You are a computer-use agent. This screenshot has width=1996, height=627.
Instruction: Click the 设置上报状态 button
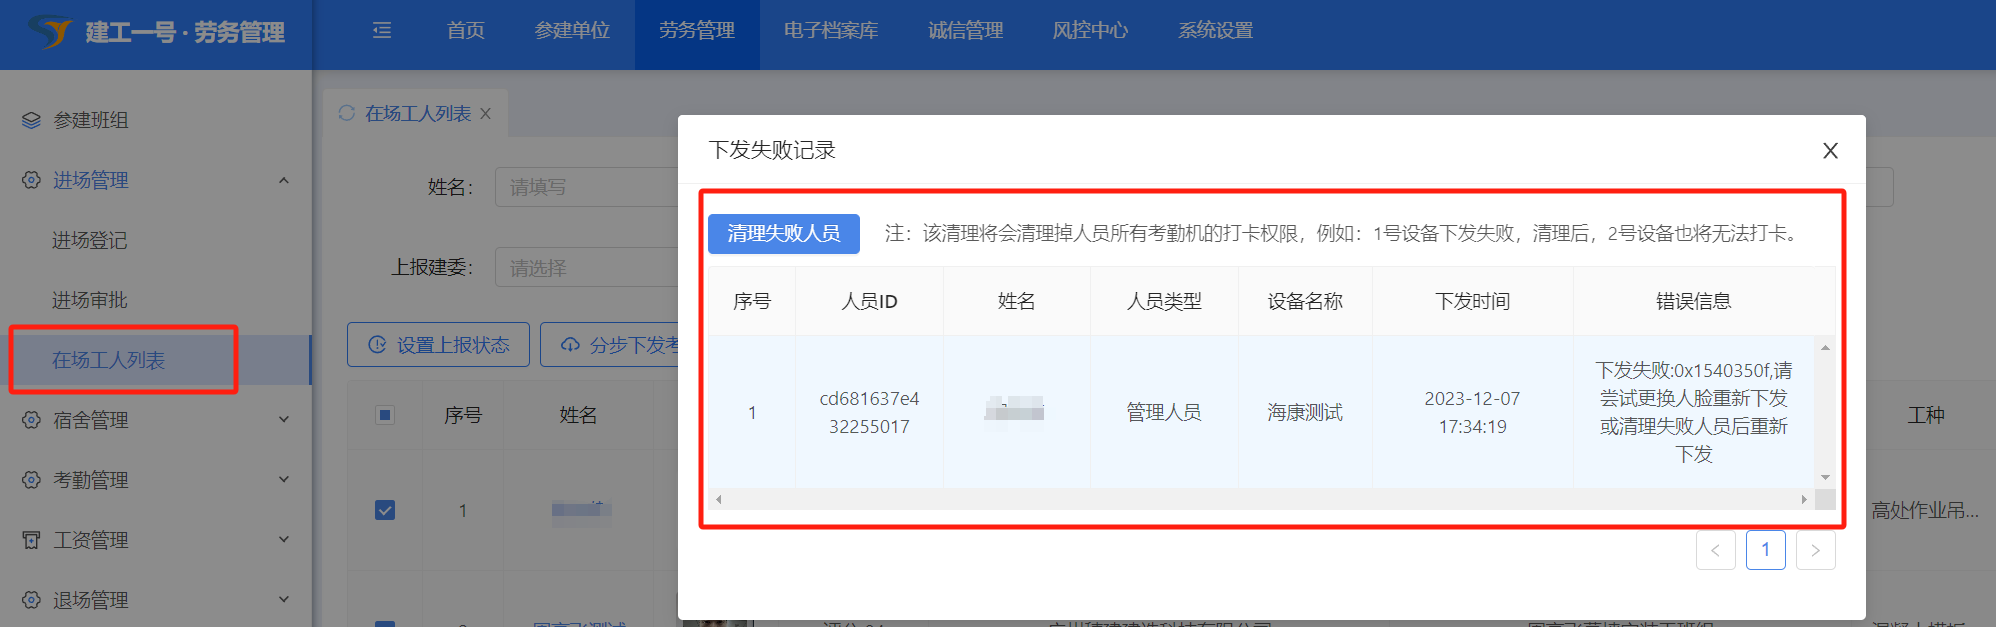click(x=438, y=345)
